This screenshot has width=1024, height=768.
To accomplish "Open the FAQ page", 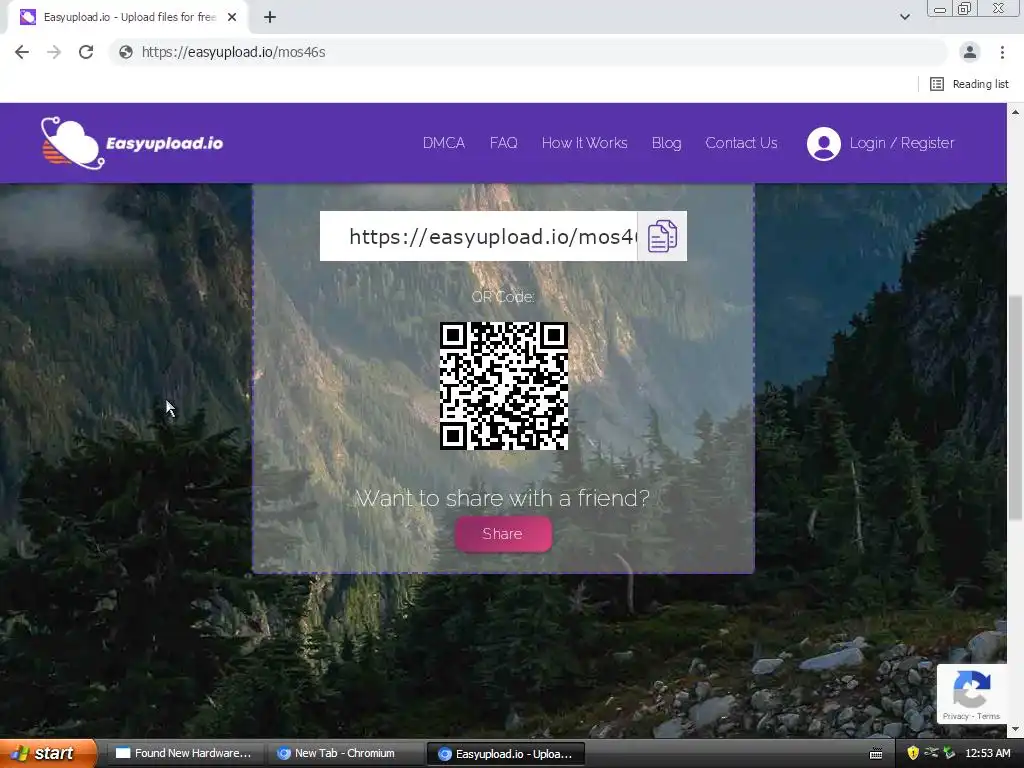I will pos(504,143).
